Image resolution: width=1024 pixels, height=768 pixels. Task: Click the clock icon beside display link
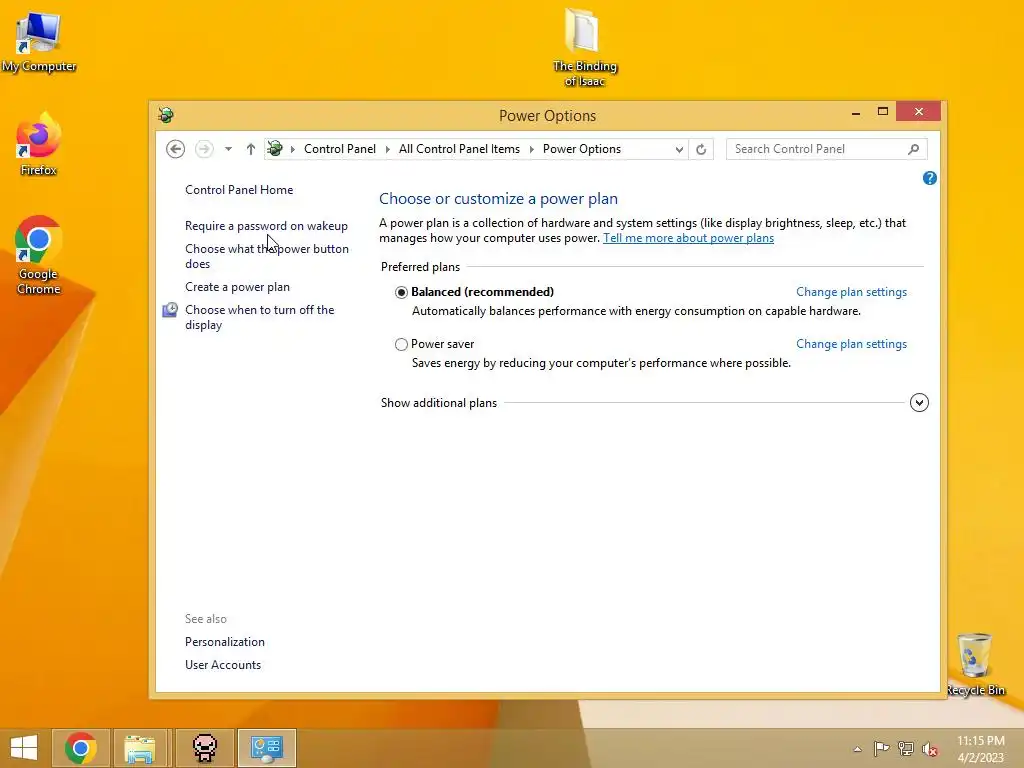(x=170, y=310)
